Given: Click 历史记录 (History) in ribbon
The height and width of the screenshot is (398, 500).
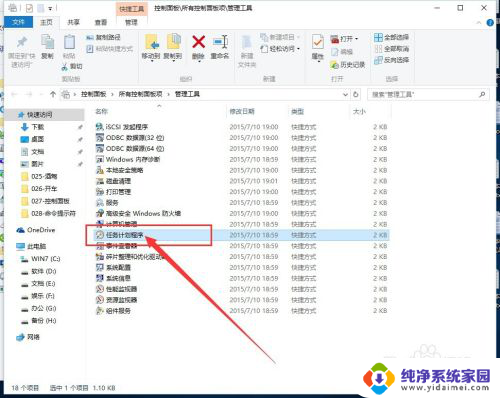Looking at the screenshot, I should coord(348,65).
